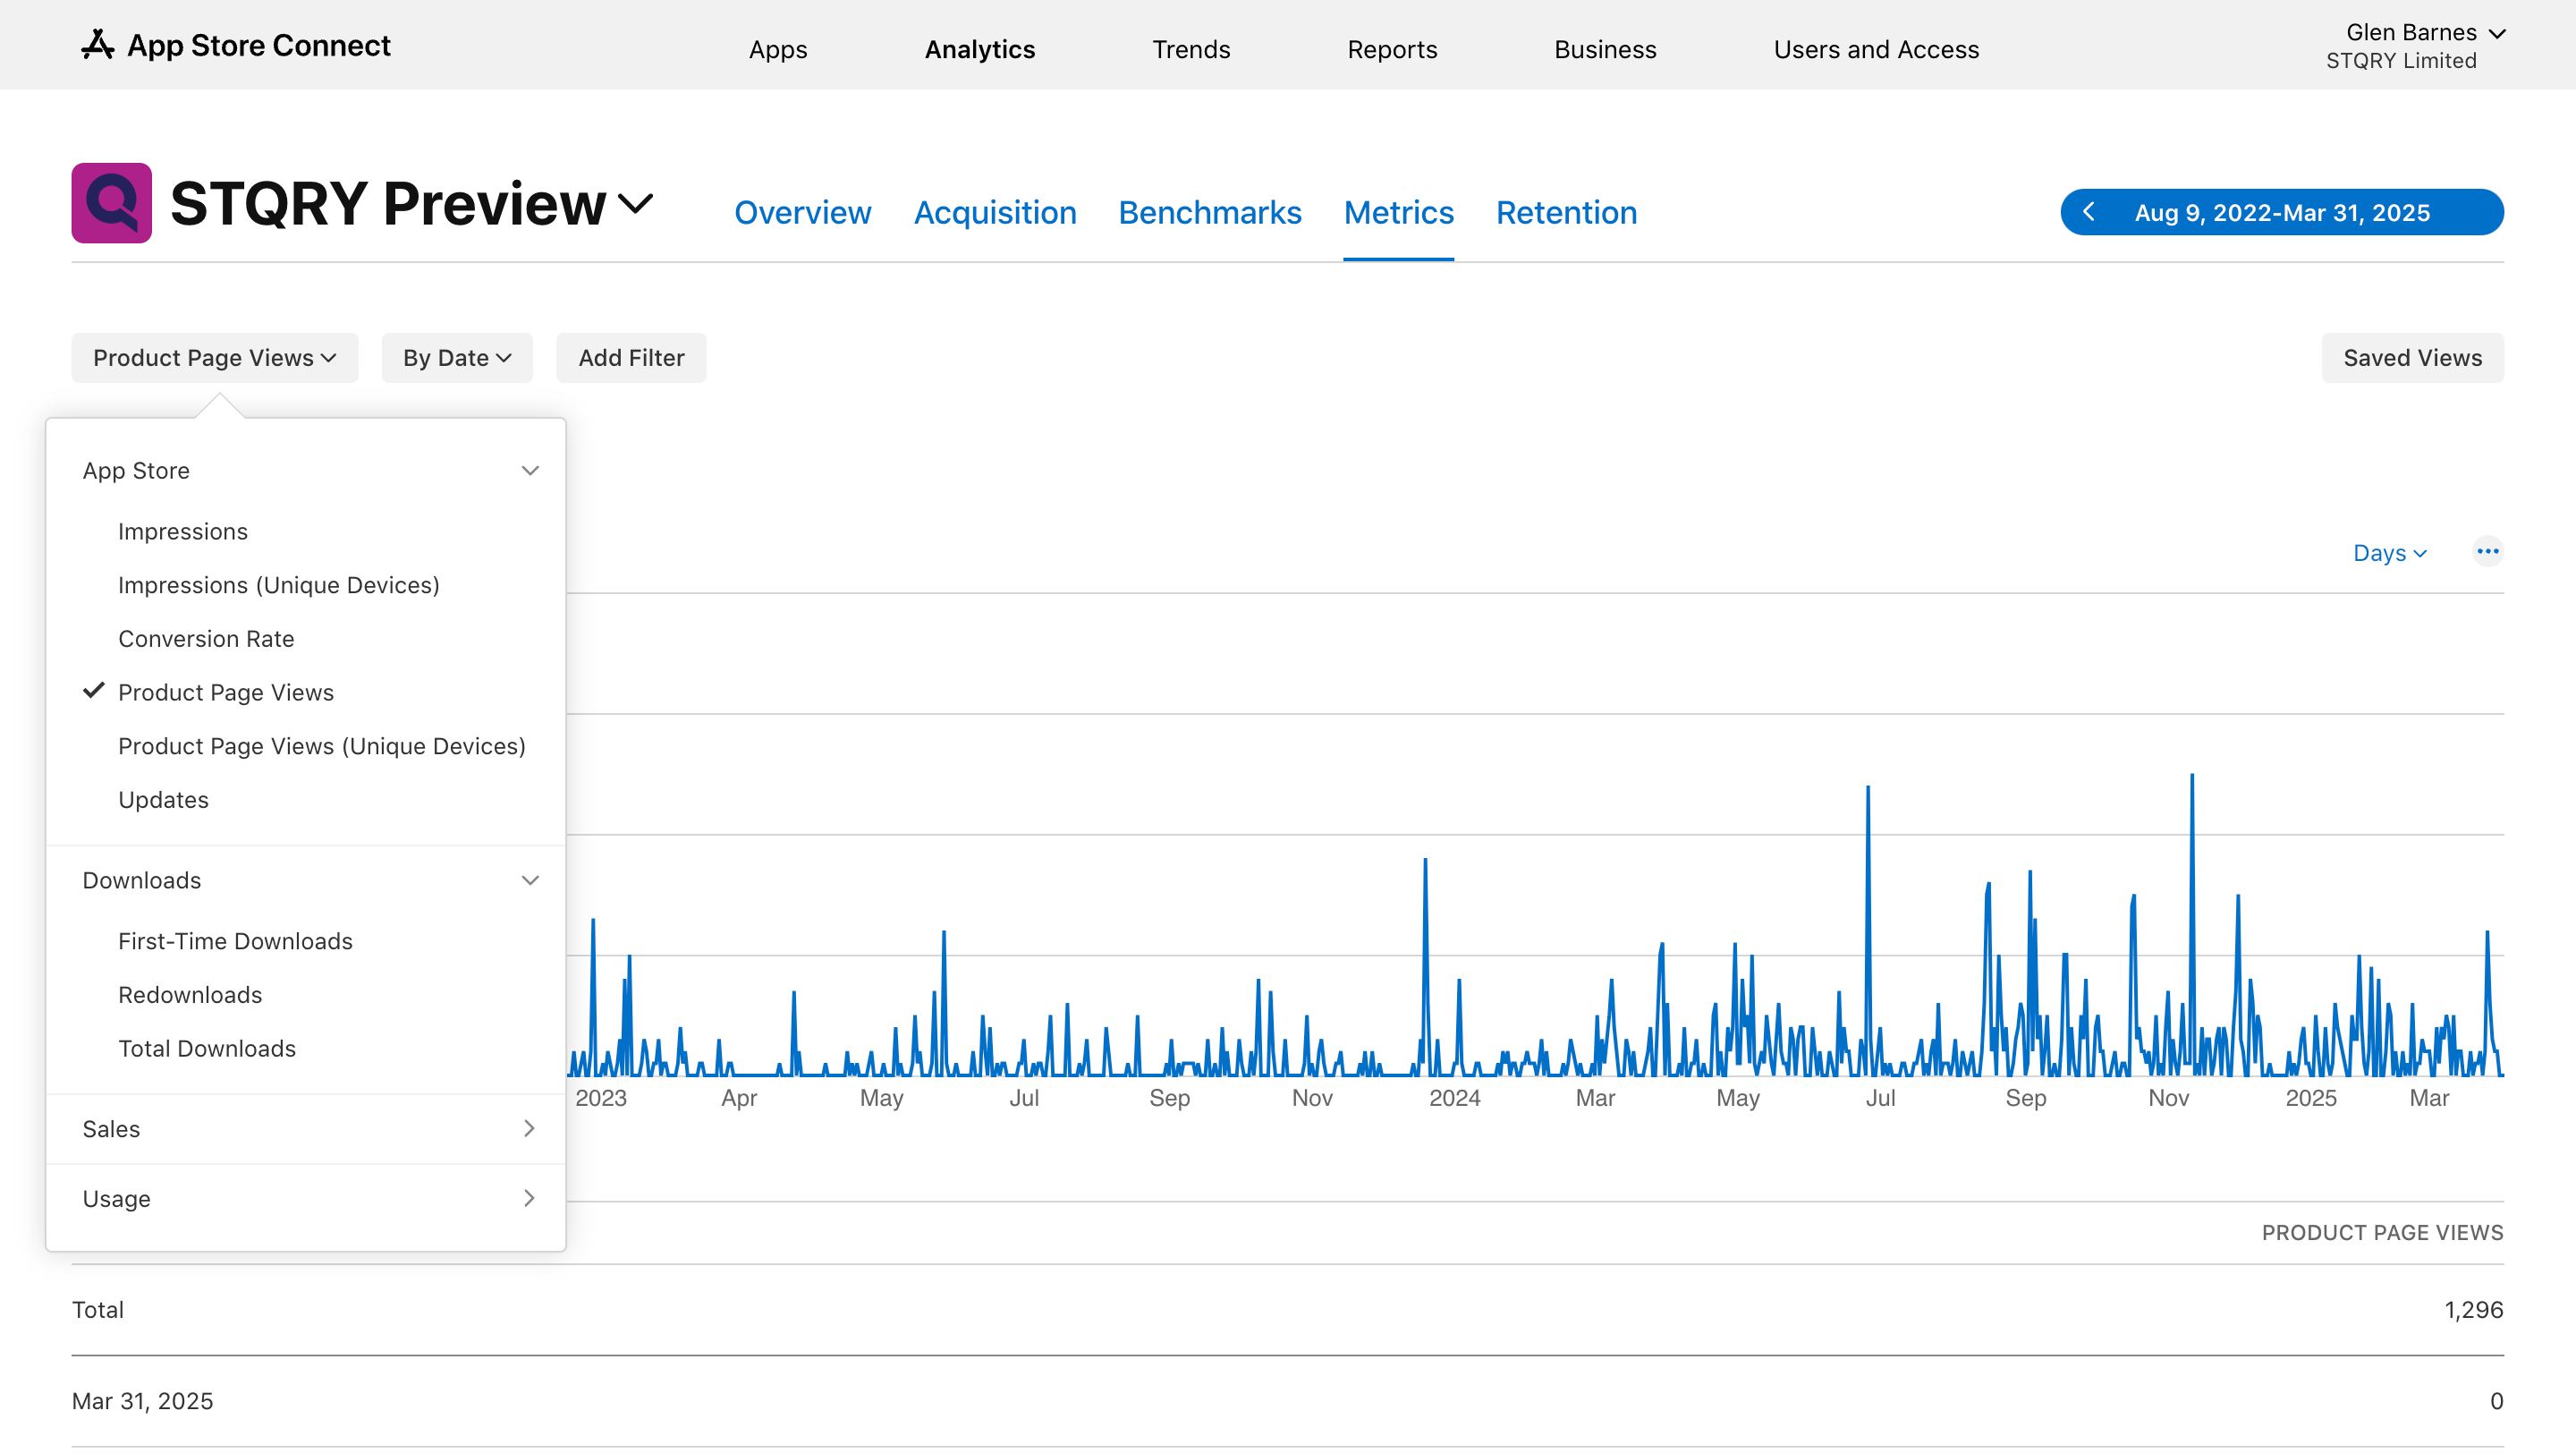
Task: Select the checked Product Page Views option
Action: (226, 692)
